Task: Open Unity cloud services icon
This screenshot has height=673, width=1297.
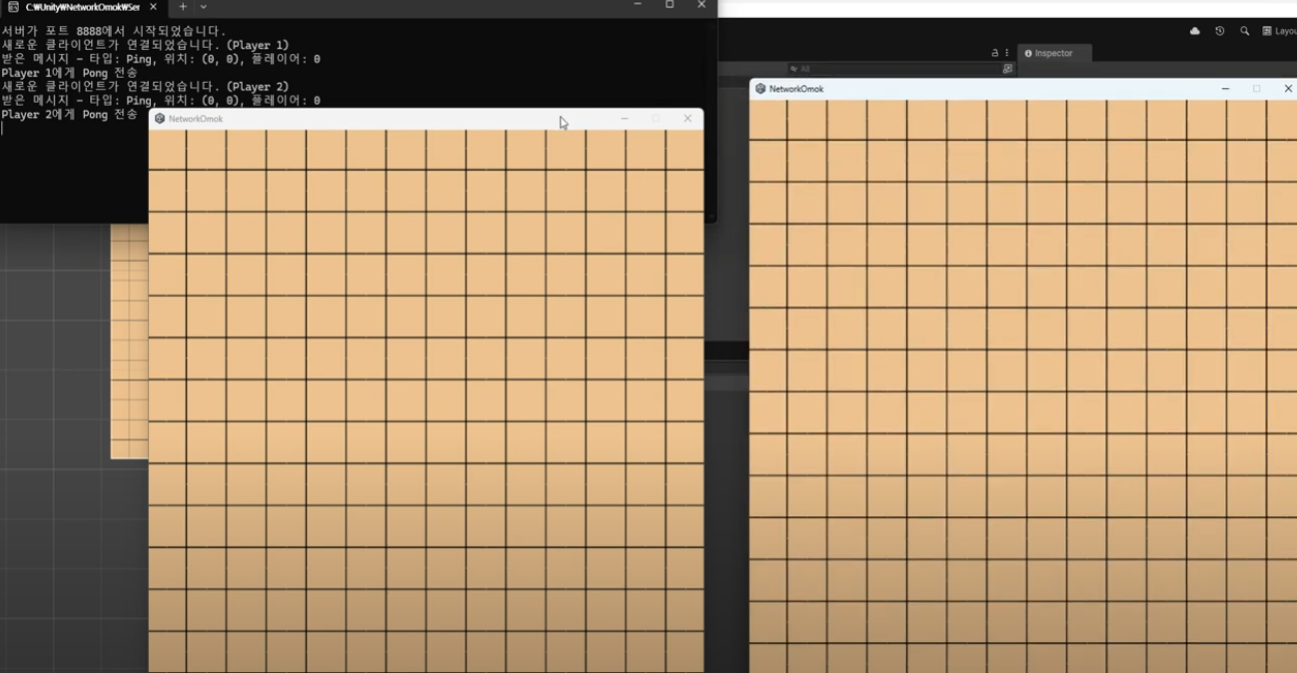Action: [x=1195, y=31]
